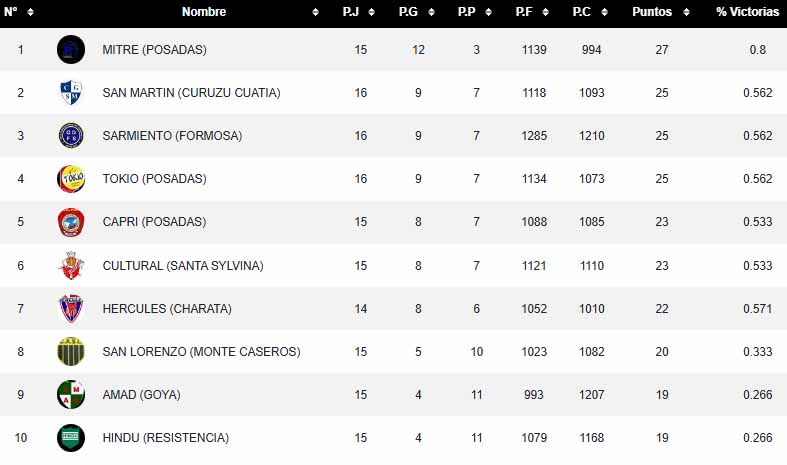Click the Hercules (Charata) team shield
Viewport: 787px width, 465px height.
pyautogui.click(x=71, y=309)
